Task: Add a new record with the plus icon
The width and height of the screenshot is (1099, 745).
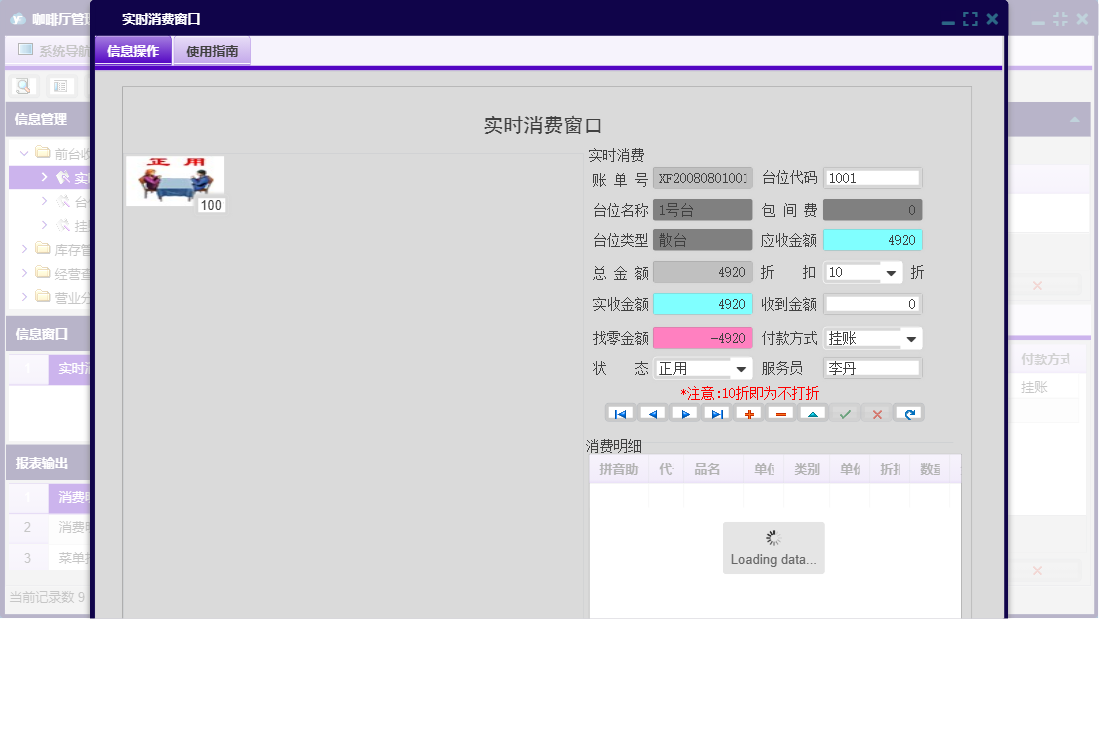Action: tap(748, 412)
